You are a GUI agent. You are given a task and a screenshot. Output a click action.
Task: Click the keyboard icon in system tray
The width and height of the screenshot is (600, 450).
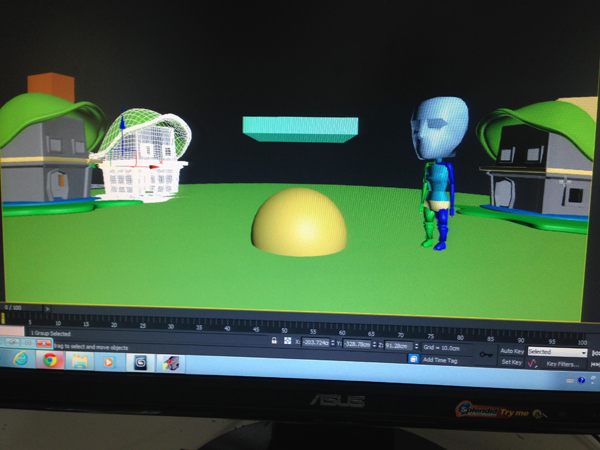click(x=570, y=380)
